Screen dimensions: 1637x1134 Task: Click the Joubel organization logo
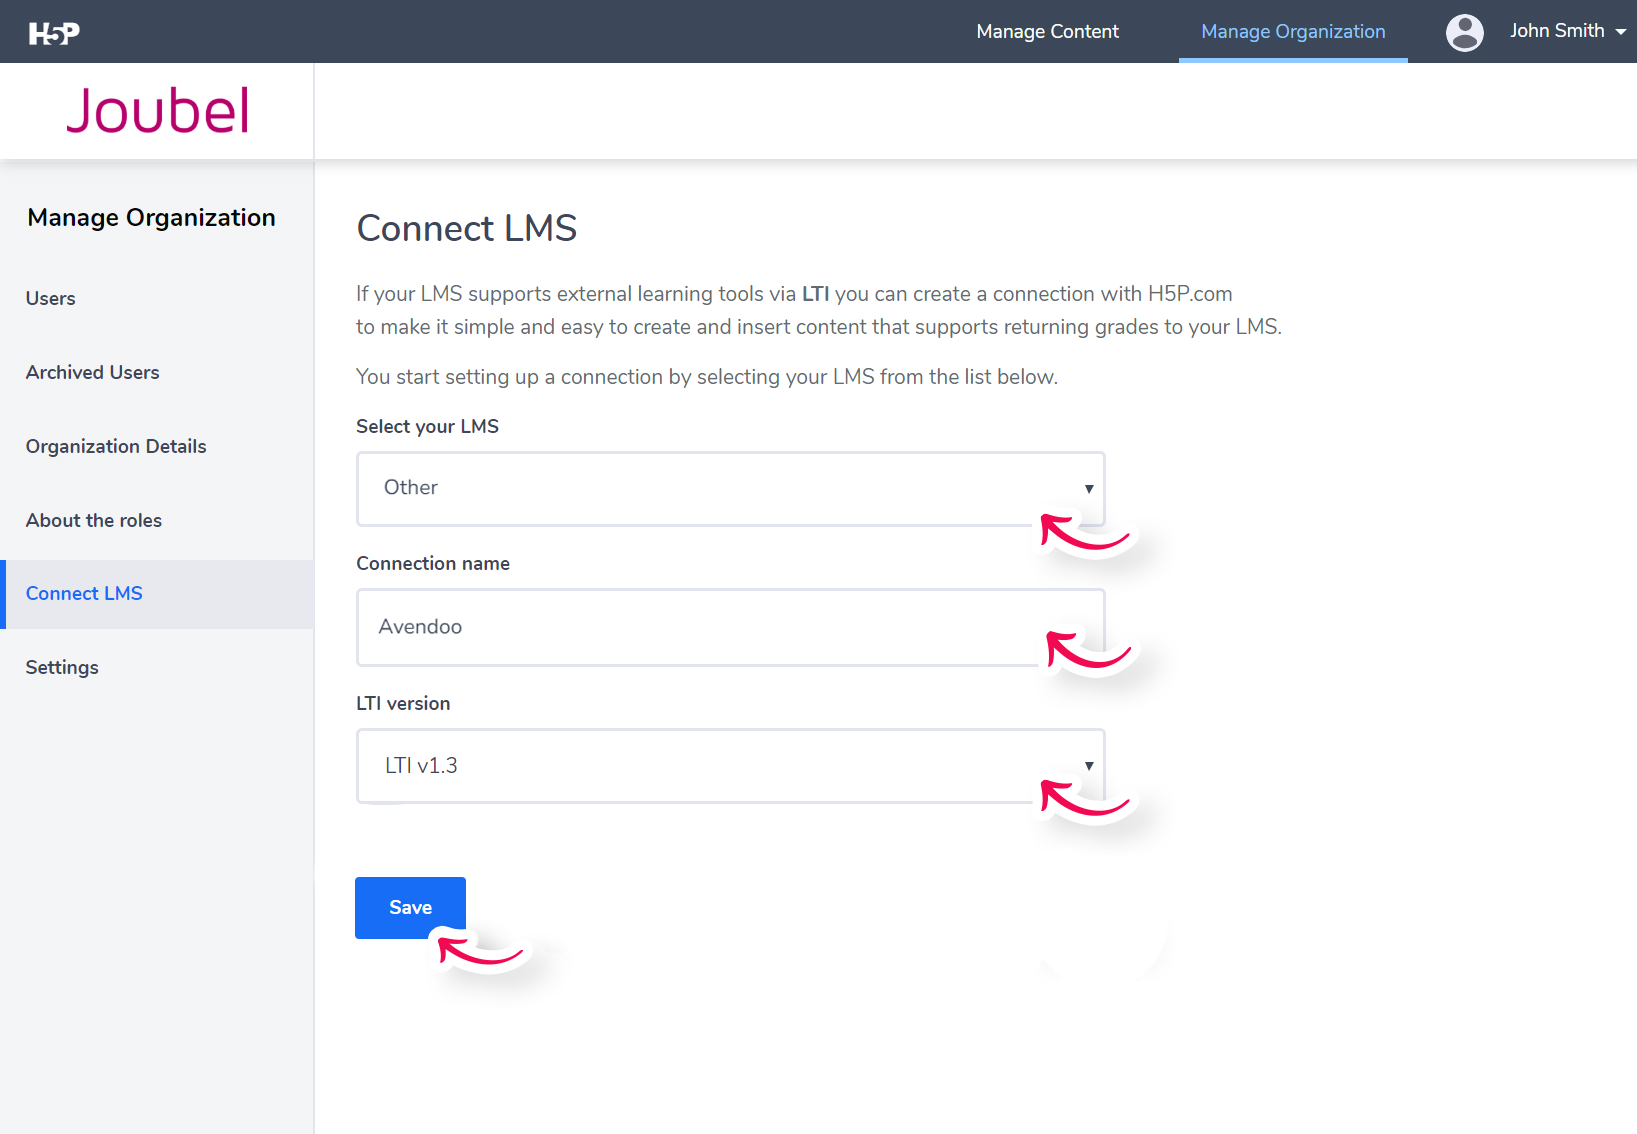(x=158, y=110)
